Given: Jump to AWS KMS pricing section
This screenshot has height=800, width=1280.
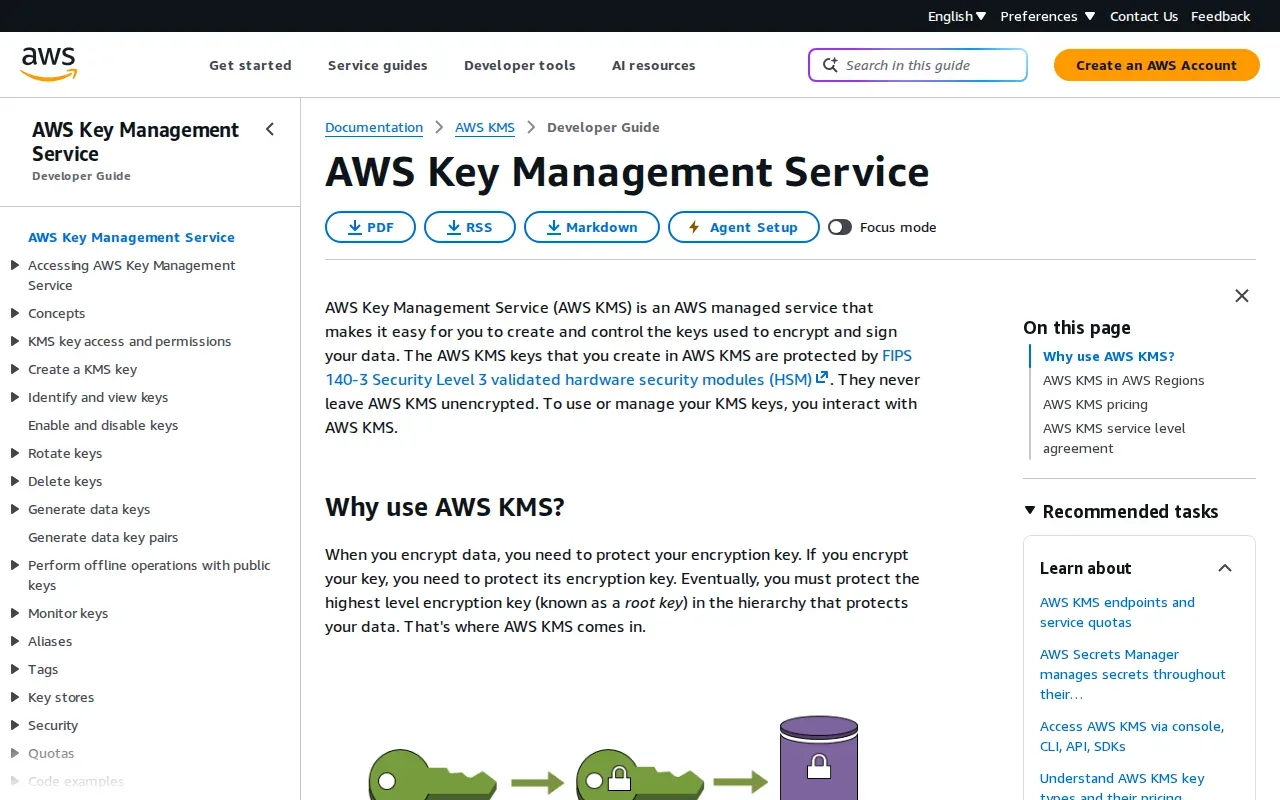Looking at the screenshot, I should (x=1095, y=404).
